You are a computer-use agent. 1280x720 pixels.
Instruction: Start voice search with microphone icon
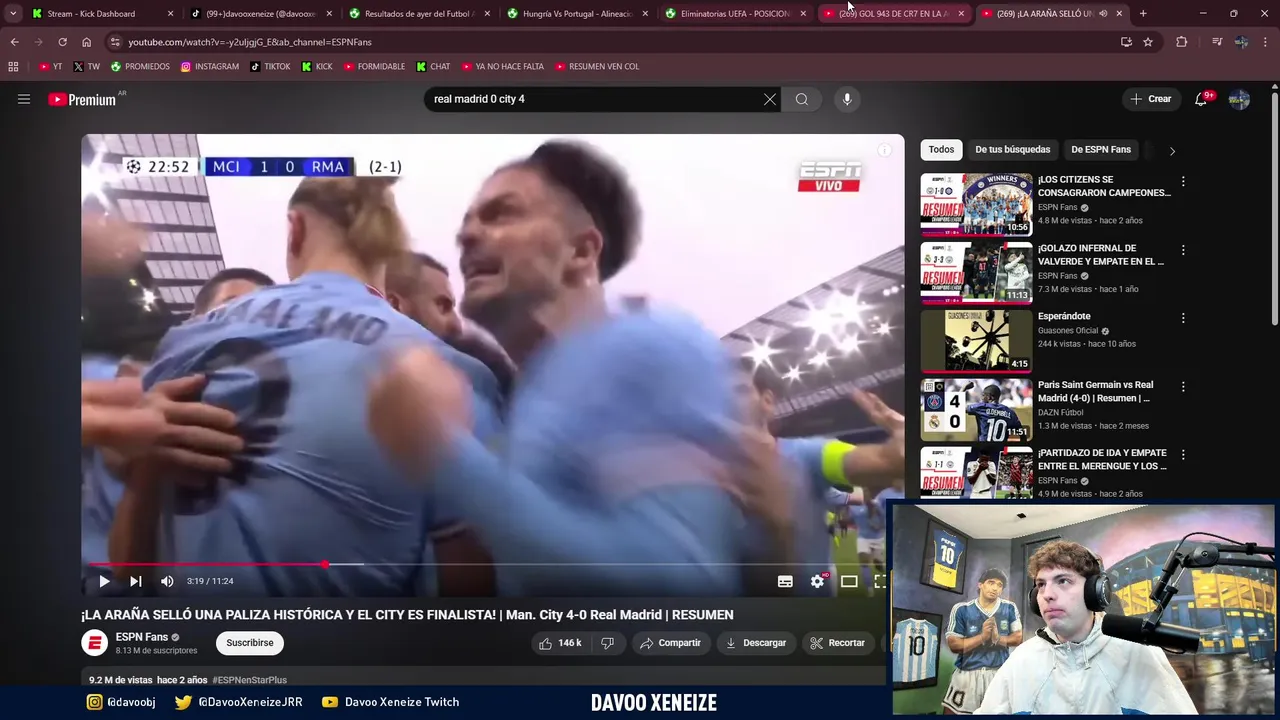847,99
